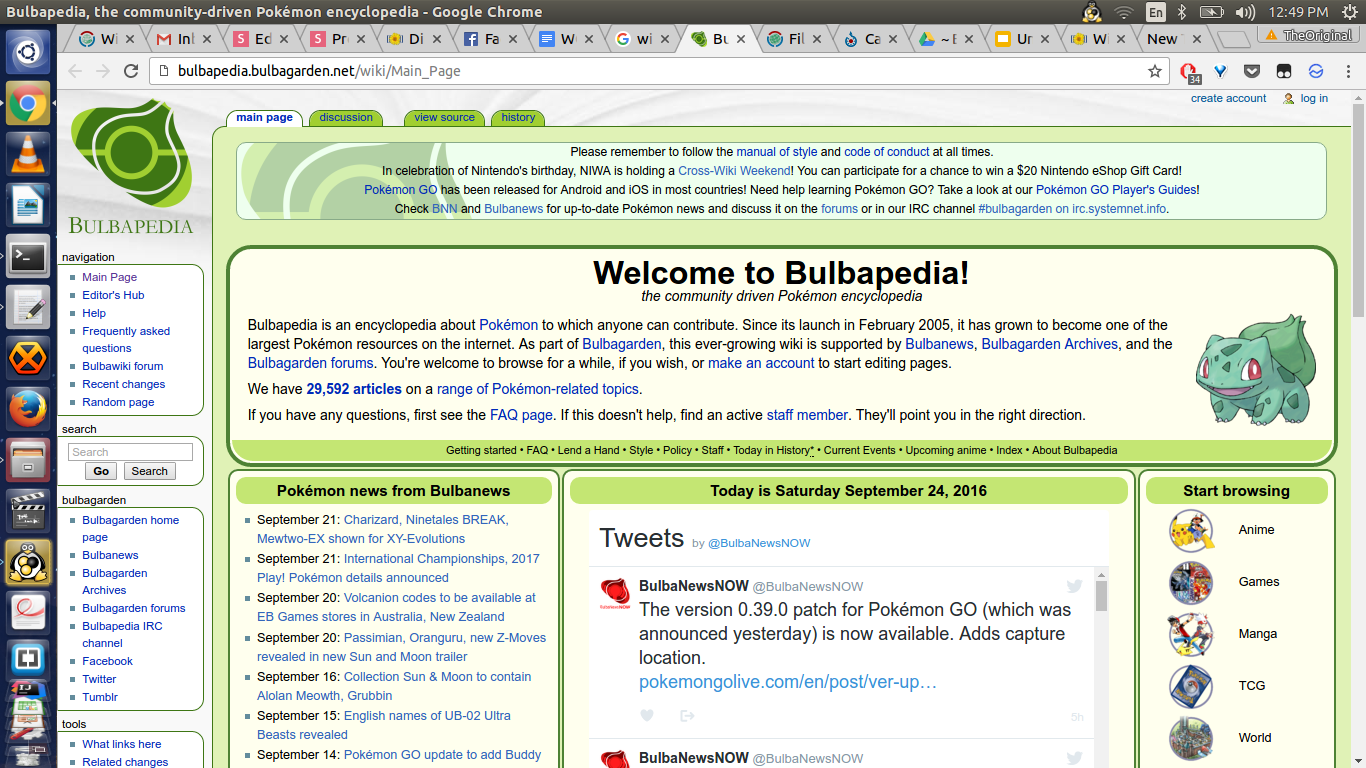Click the 29,592 articles link
The height and width of the screenshot is (768, 1366).
pyautogui.click(x=354, y=389)
